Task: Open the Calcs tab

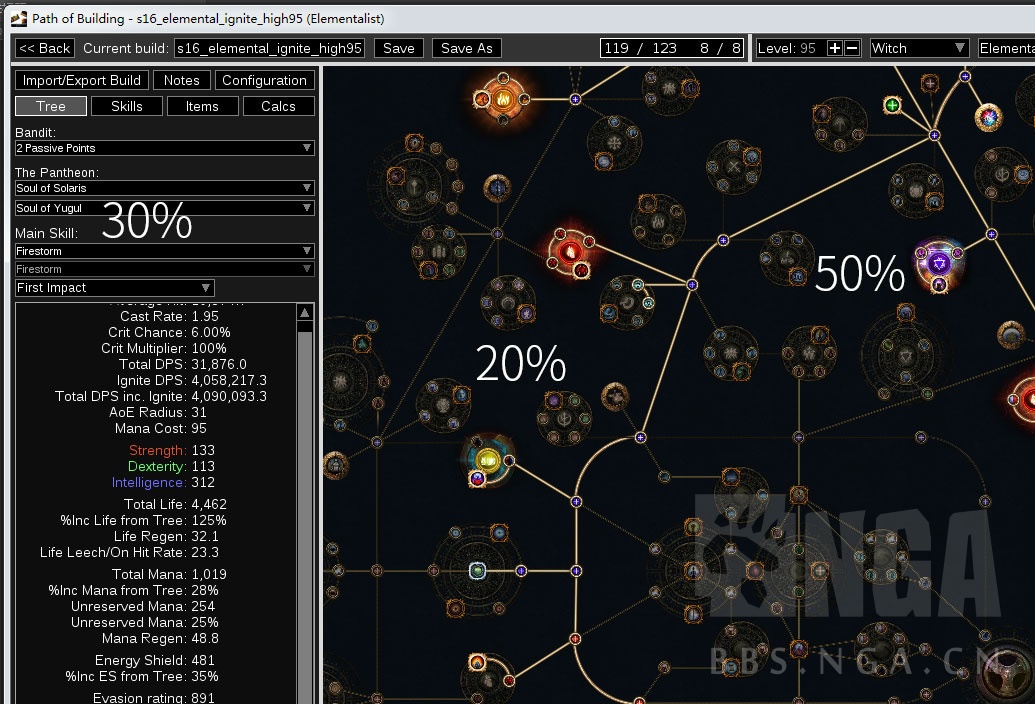Action: (278, 106)
